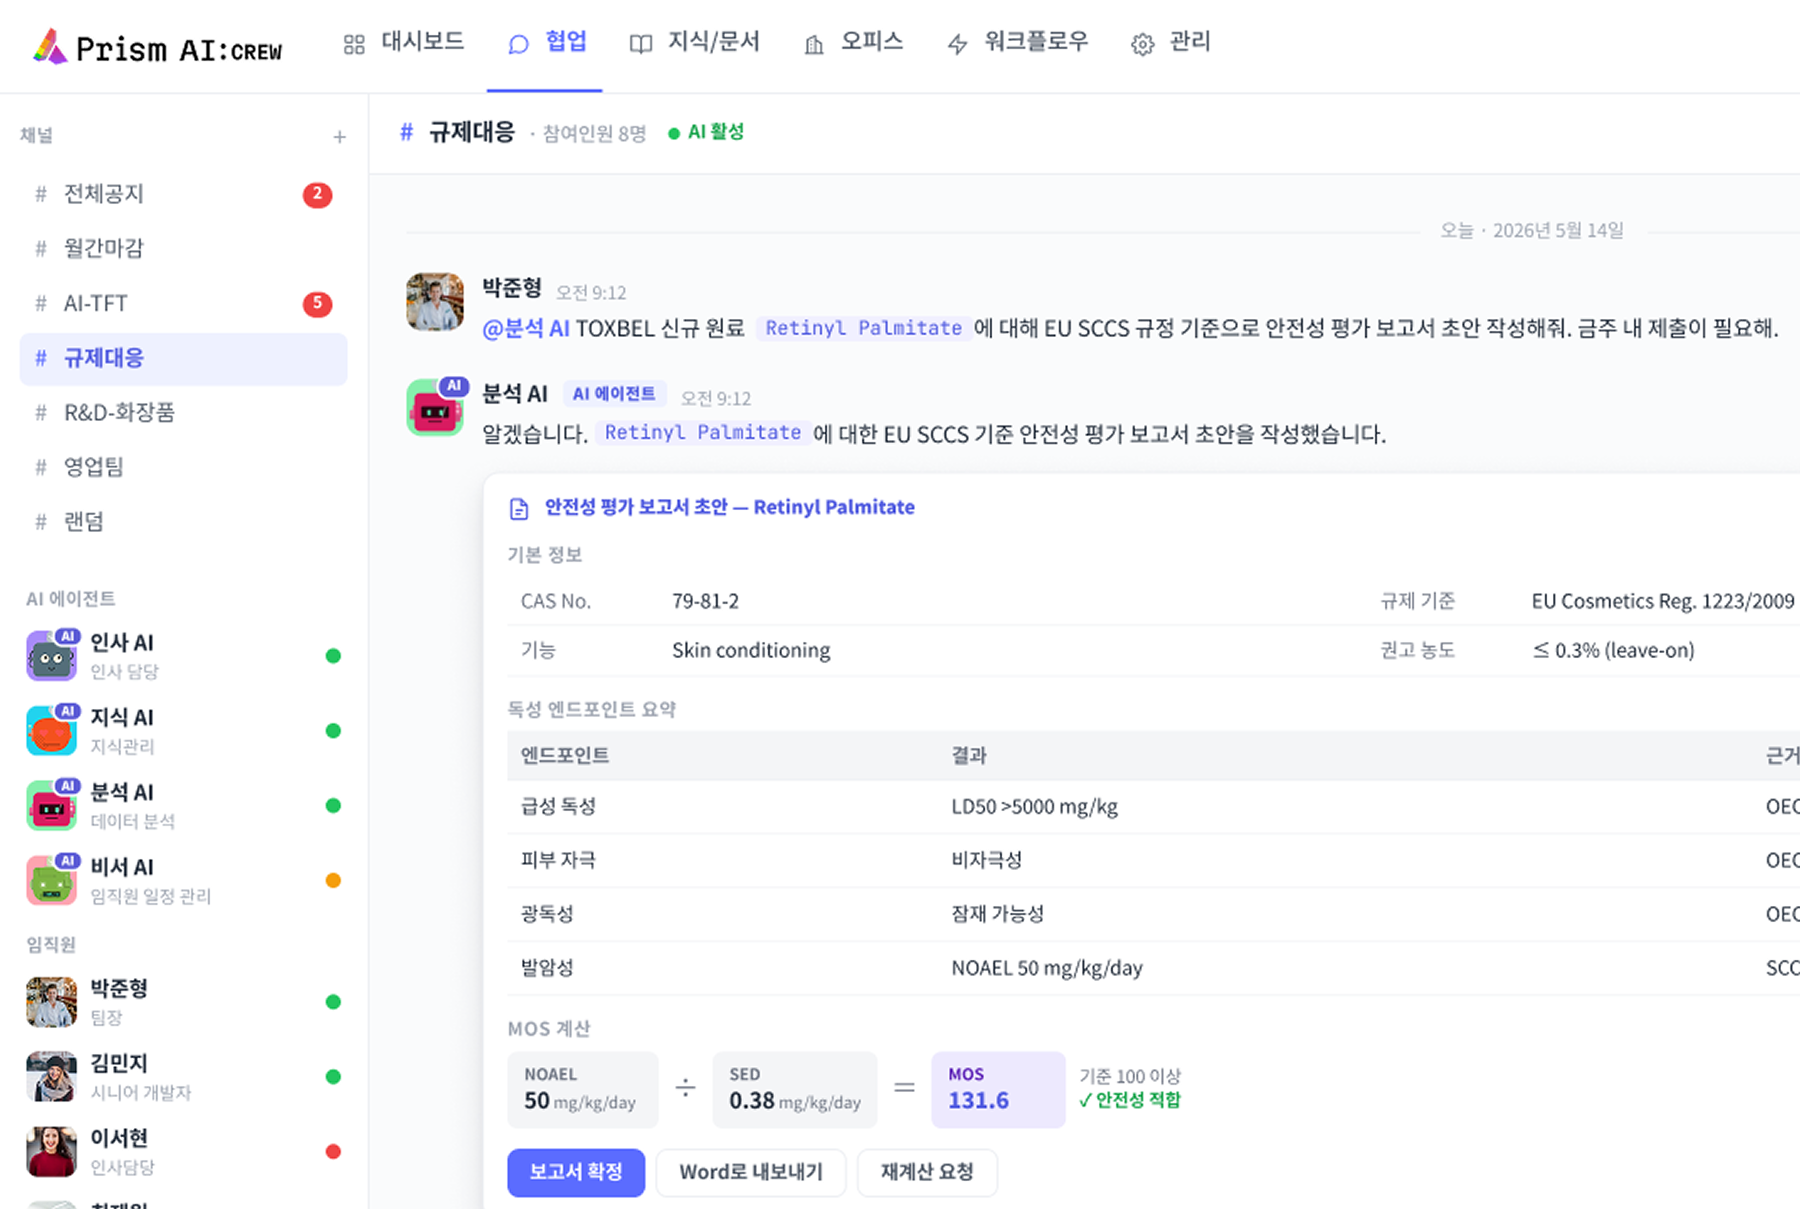Click 분석 AI avatar in chat message

(x=436, y=408)
